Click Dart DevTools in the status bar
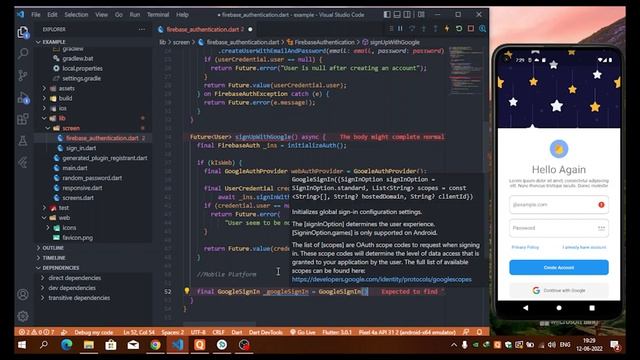The image size is (640, 360). pyautogui.click(x=266, y=332)
